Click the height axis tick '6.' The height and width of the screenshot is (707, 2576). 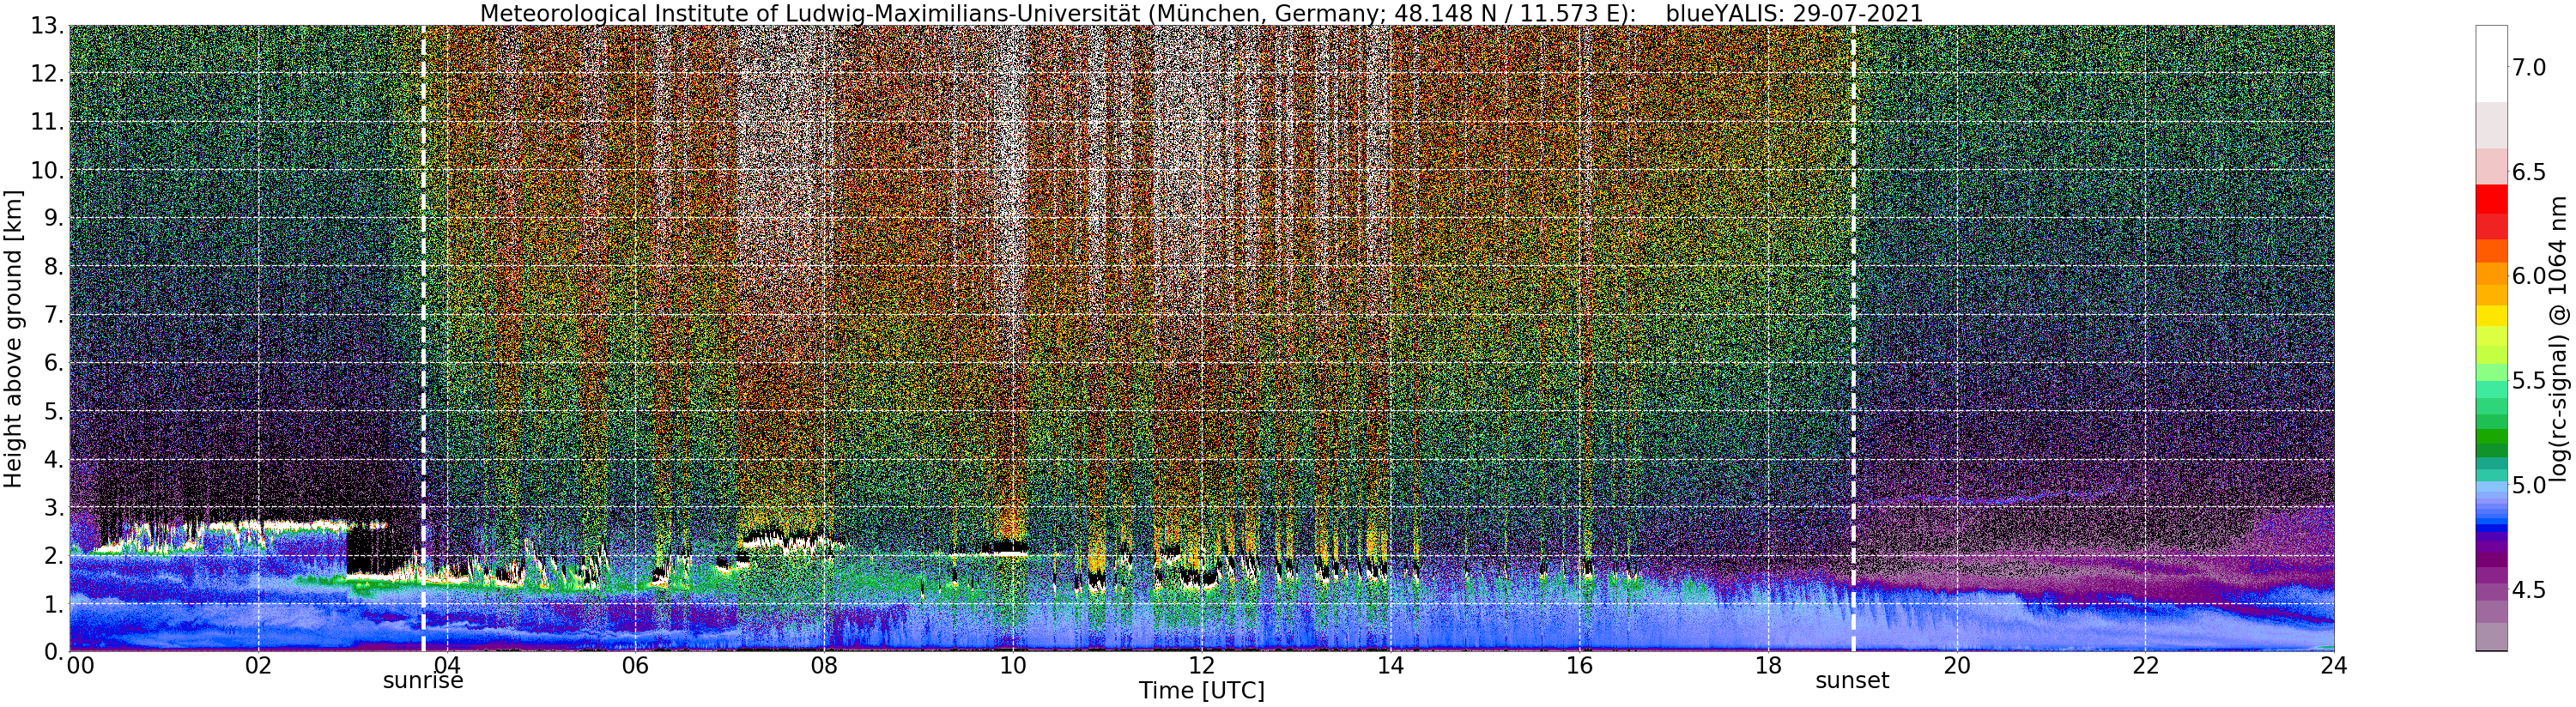53,363
